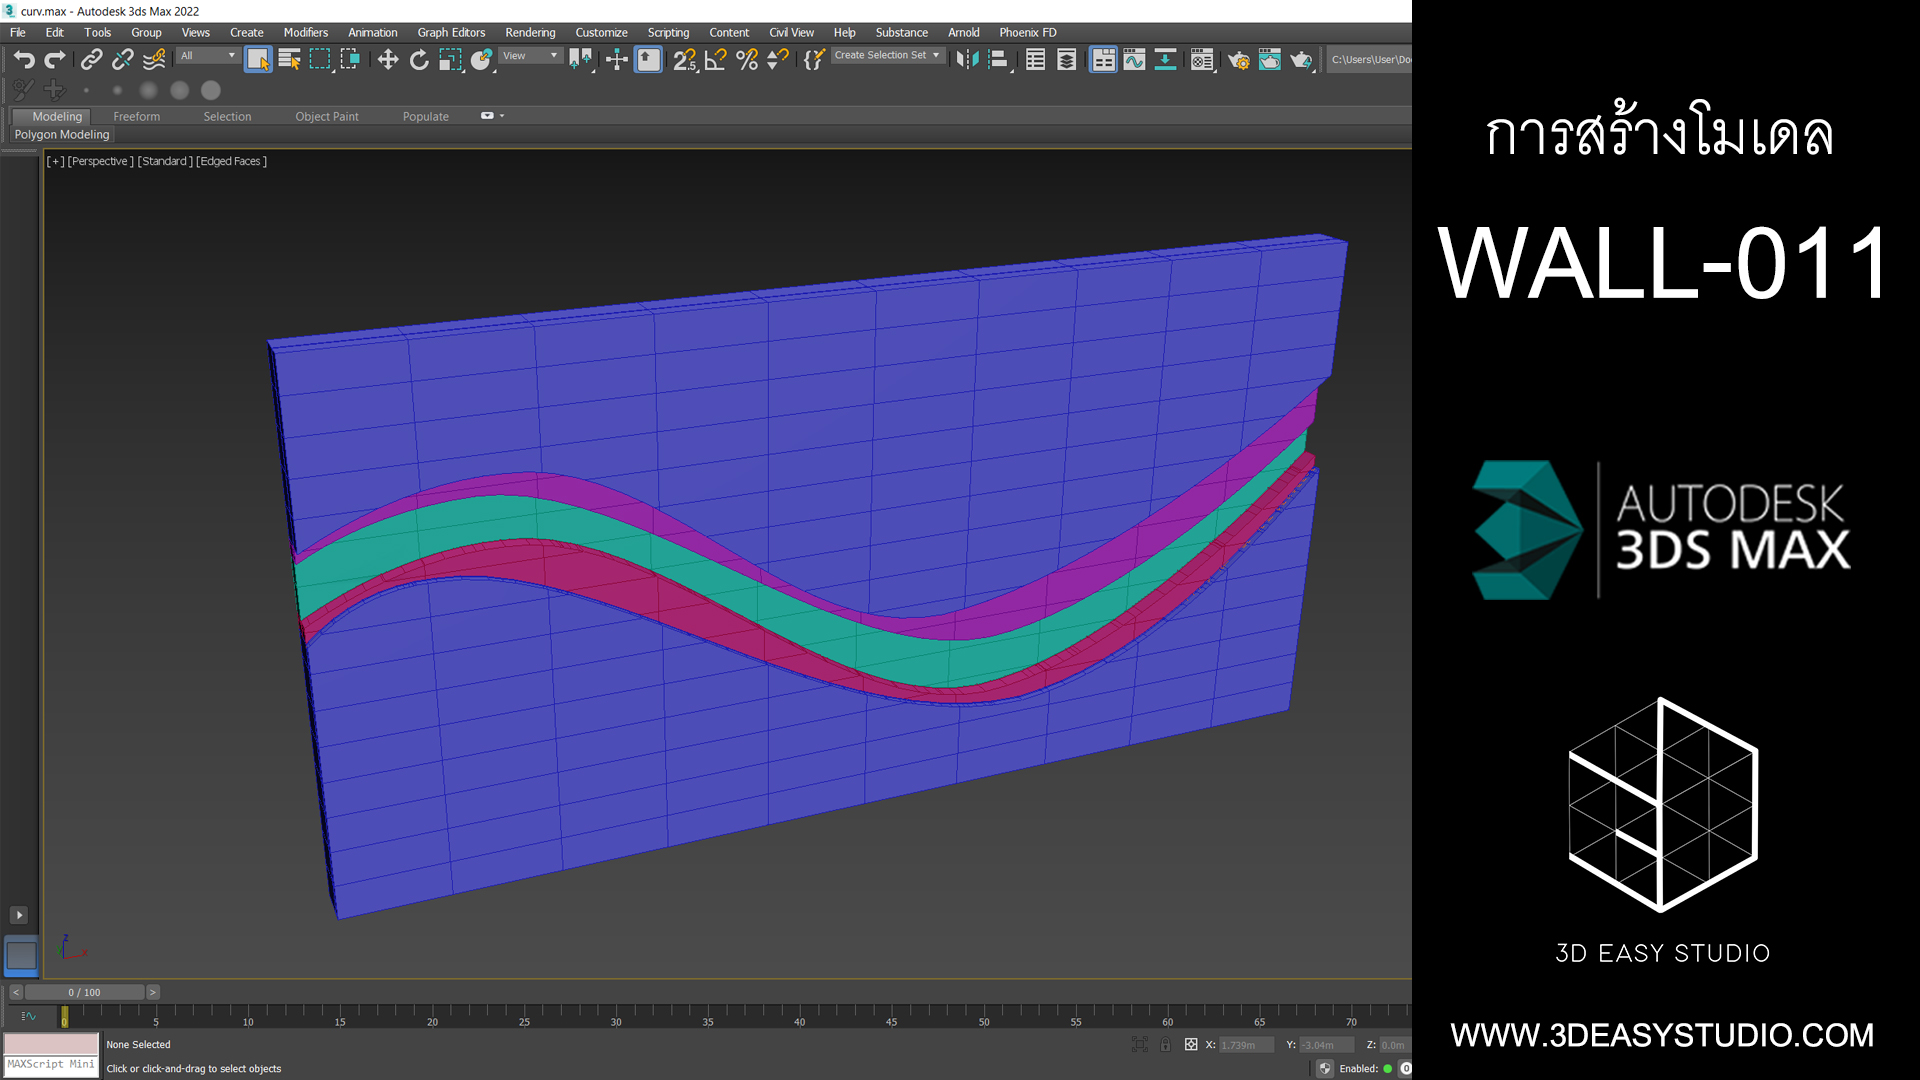Select the Select and Move tool
This screenshot has width=1920, height=1080.
(388, 60)
